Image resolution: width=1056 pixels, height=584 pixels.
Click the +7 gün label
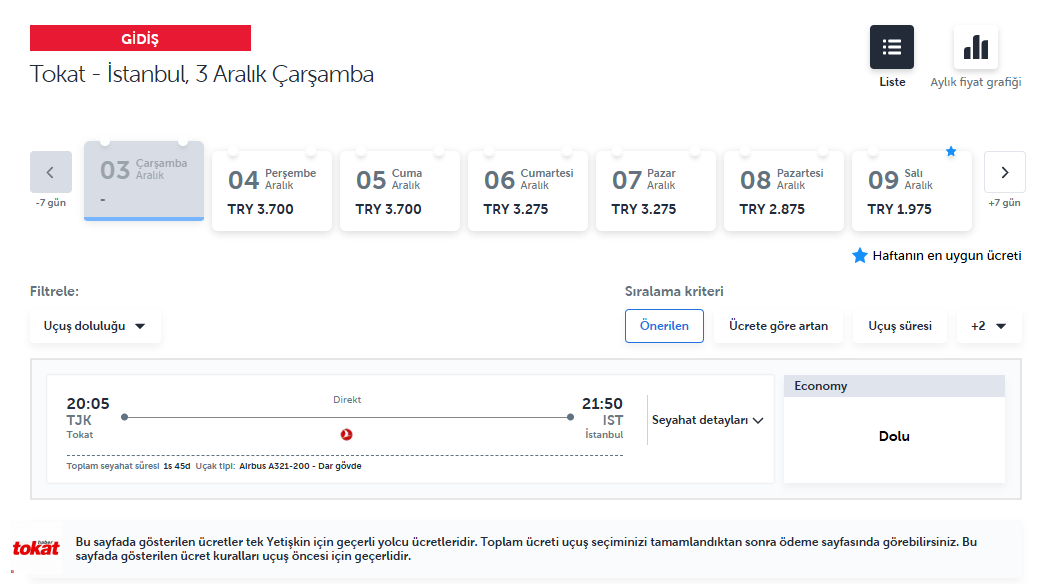[x=1004, y=203]
